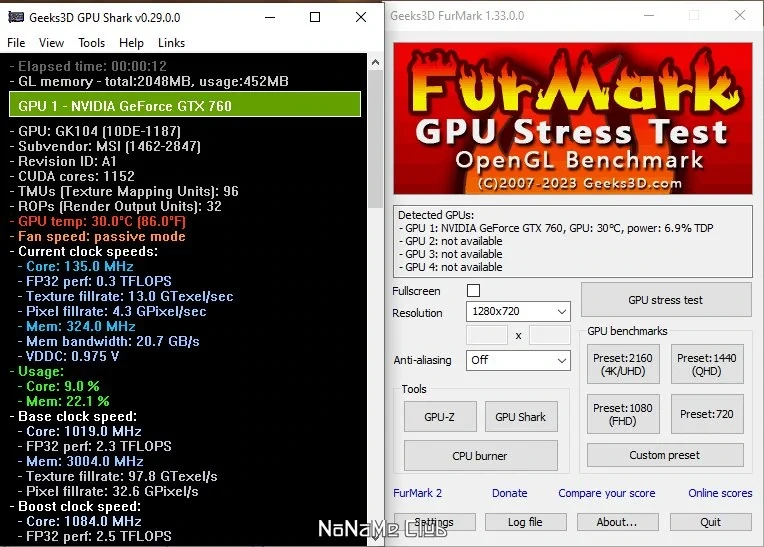Open the View menu in GPU Shark
Viewport: 764px width, 547px height.
tap(51, 43)
